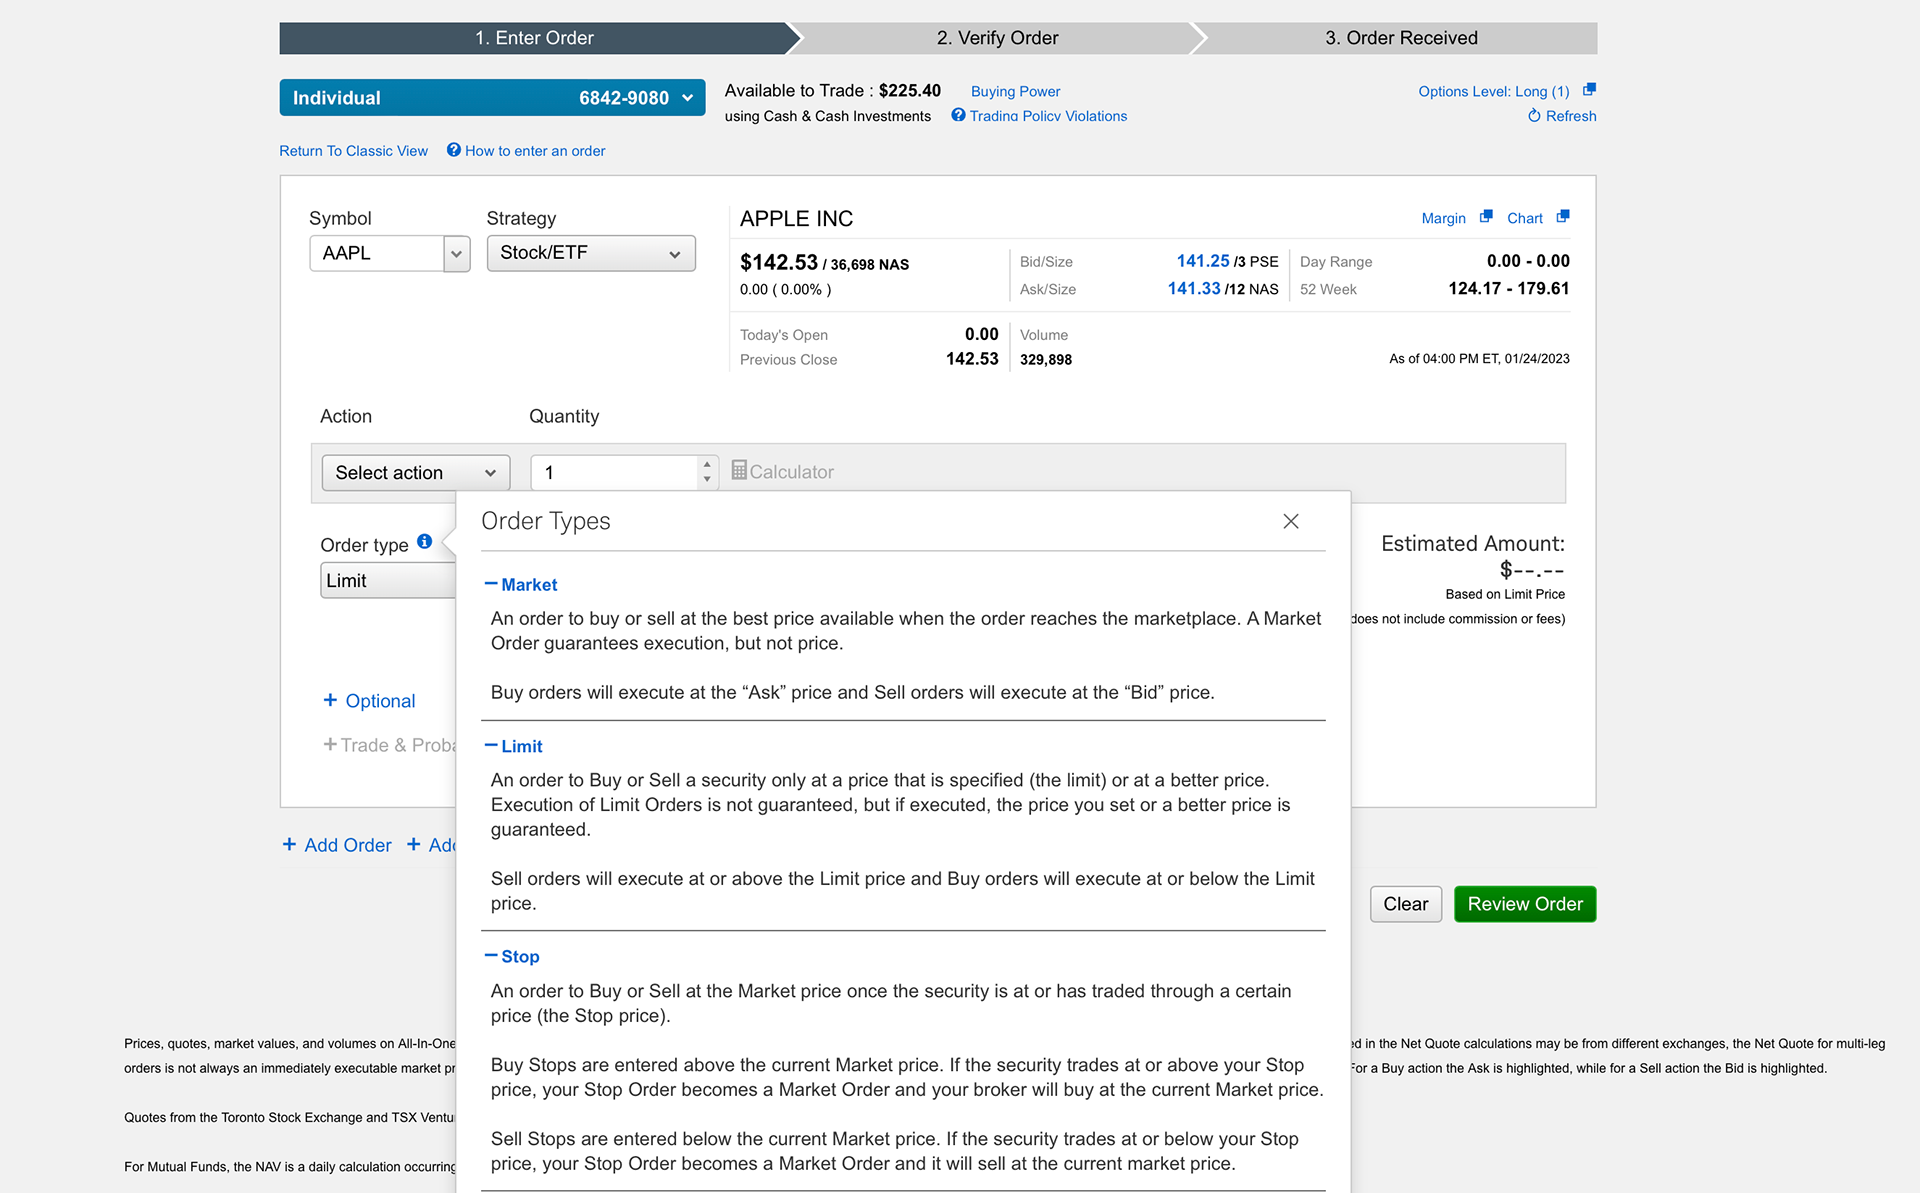
Task: Click Trading Policy Violations help icon
Action: click(958, 115)
